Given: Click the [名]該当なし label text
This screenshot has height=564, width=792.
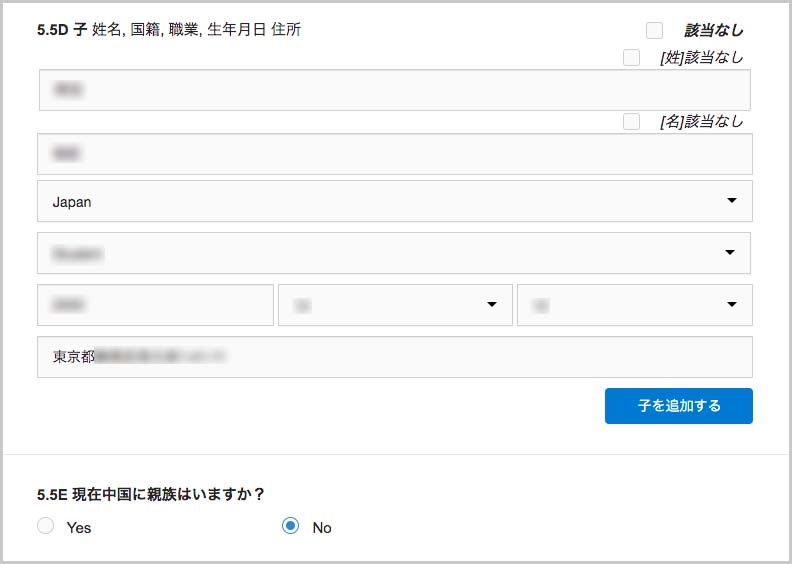Looking at the screenshot, I should coord(702,122).
